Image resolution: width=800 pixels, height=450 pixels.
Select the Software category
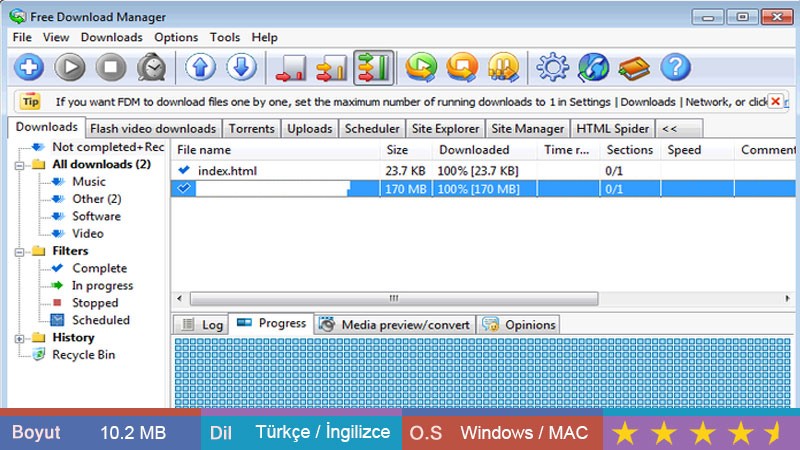click(x=96, y=216)
